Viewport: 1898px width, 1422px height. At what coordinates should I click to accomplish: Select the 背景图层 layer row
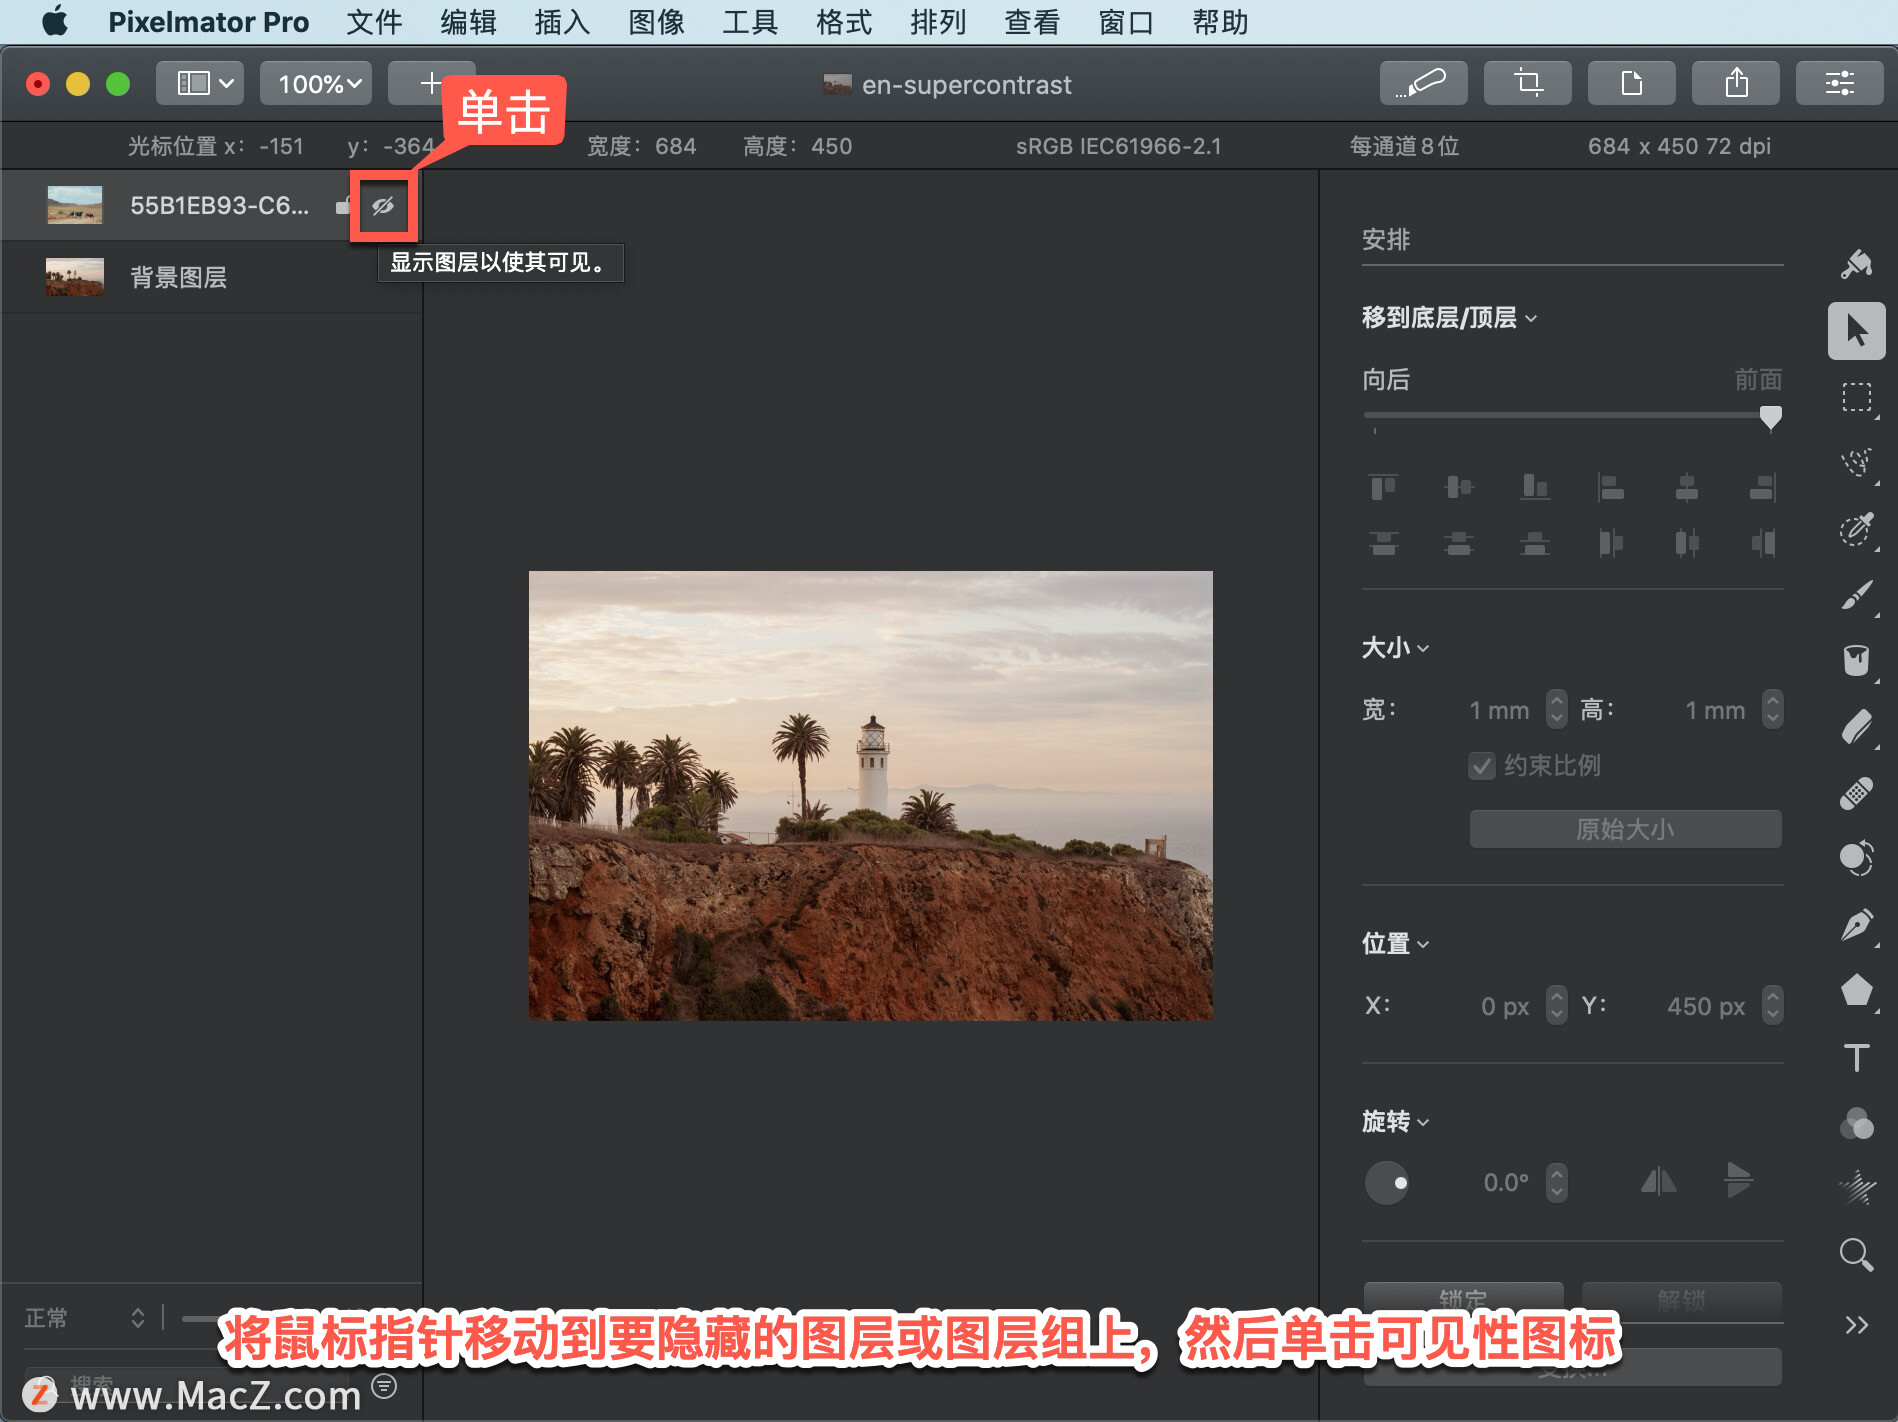tap(211, 277)
